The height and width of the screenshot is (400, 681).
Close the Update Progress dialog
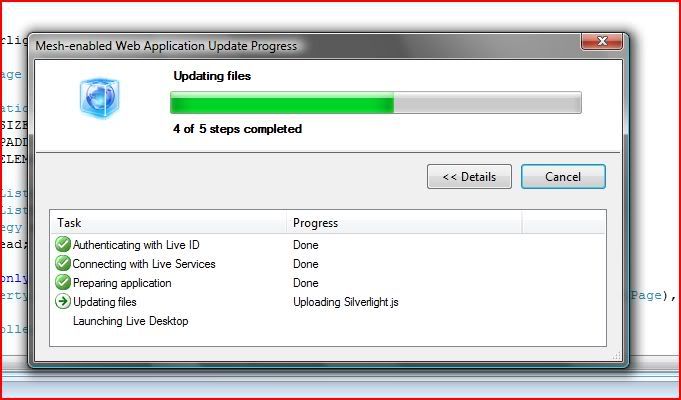pos(602,41)
